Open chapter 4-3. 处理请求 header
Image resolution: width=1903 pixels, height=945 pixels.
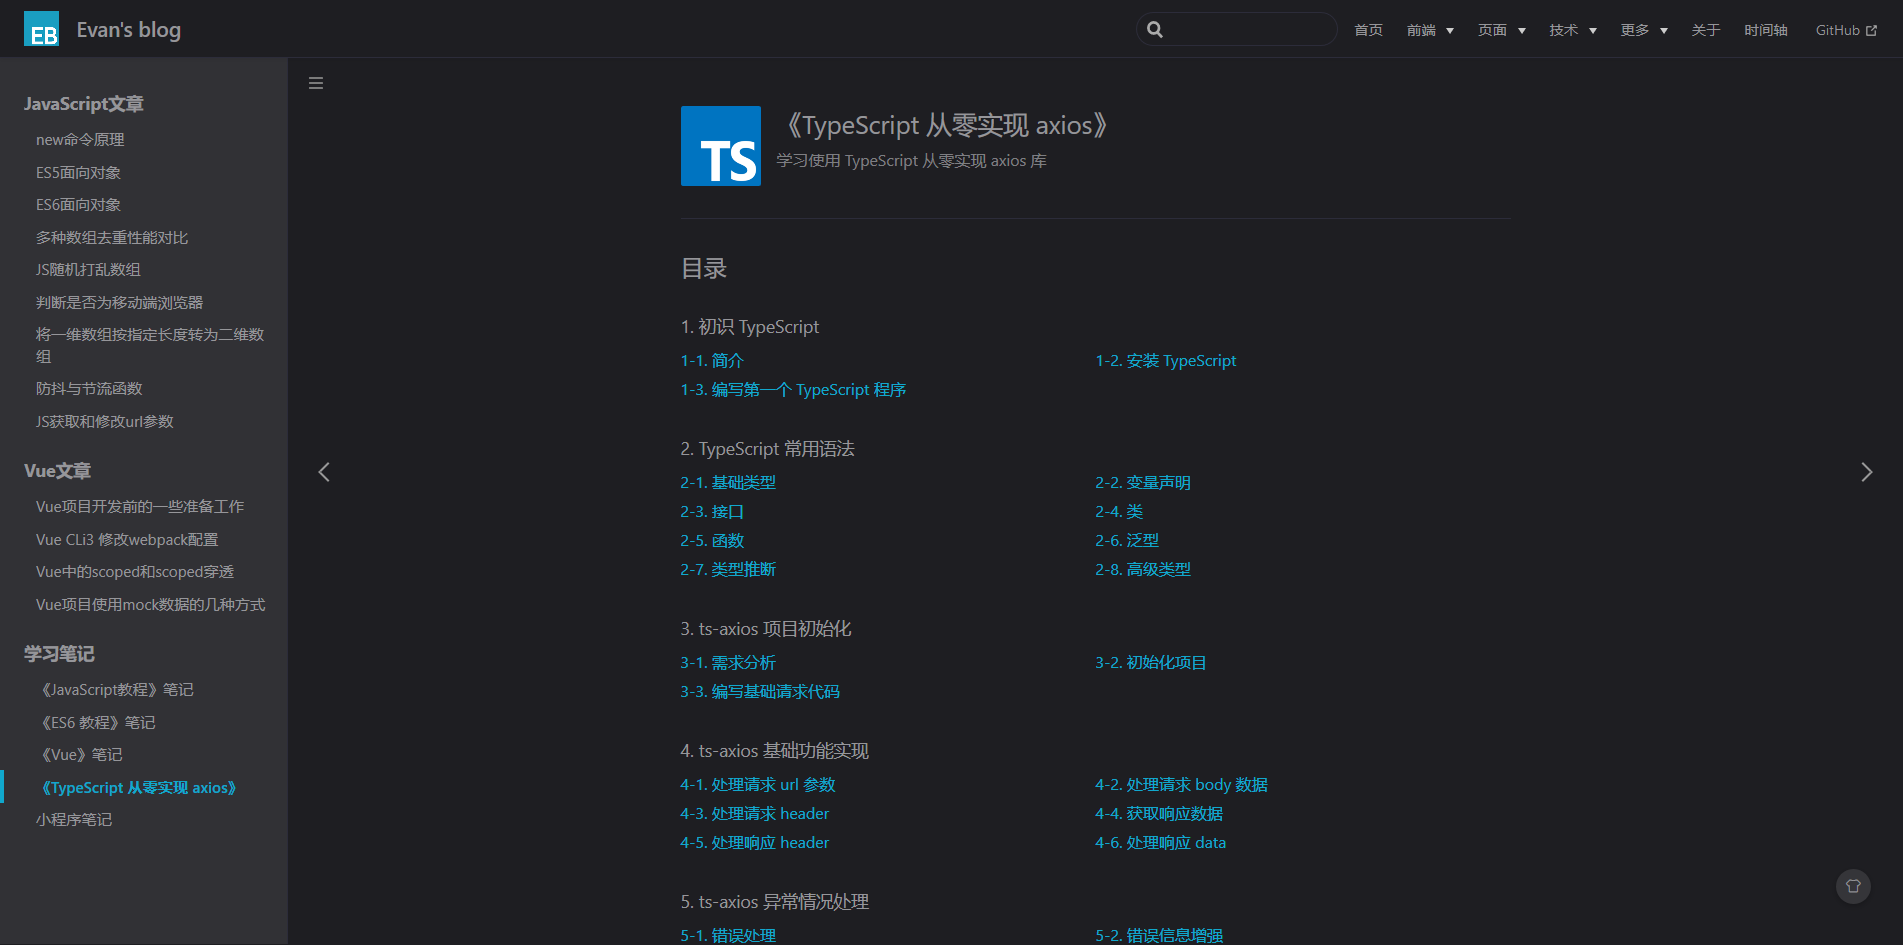[x=755, y=814]
